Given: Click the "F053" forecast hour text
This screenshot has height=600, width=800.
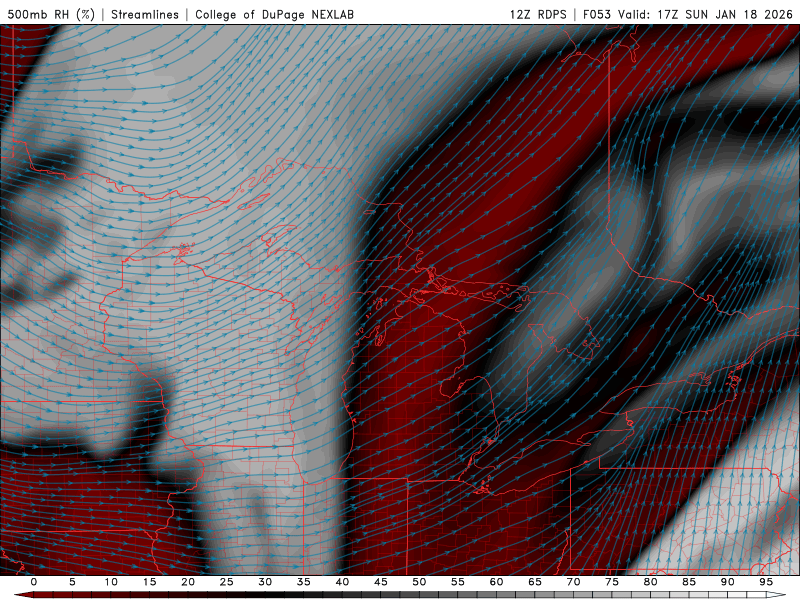Looking at the screenshot, I should click(x=596, y=14).
